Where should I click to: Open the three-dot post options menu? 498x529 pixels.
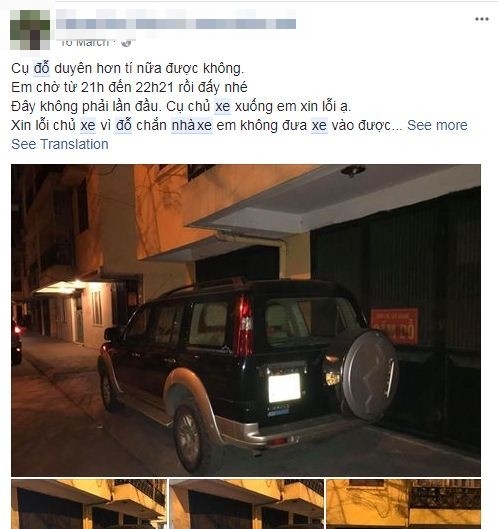pos(481,19)
